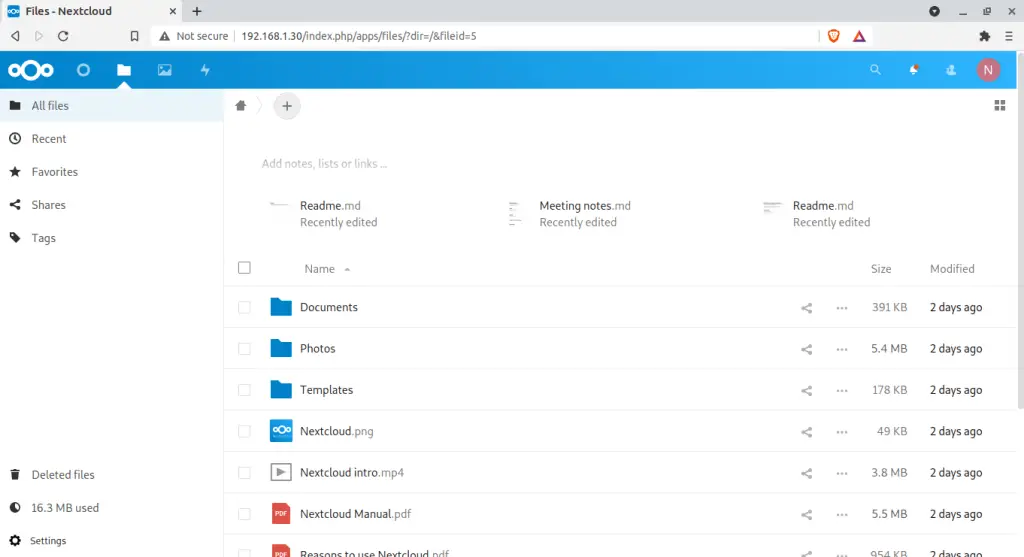Open the Nextcloud logo home link
The image size is (1024, 557).
pos(31,70)
